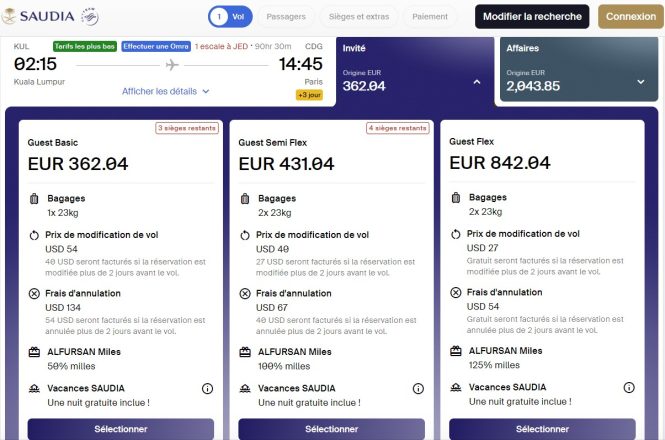Click the Effectuer une Omra badge
The height and width of the screenshot is (440, 665).
(x=156, y=46)
